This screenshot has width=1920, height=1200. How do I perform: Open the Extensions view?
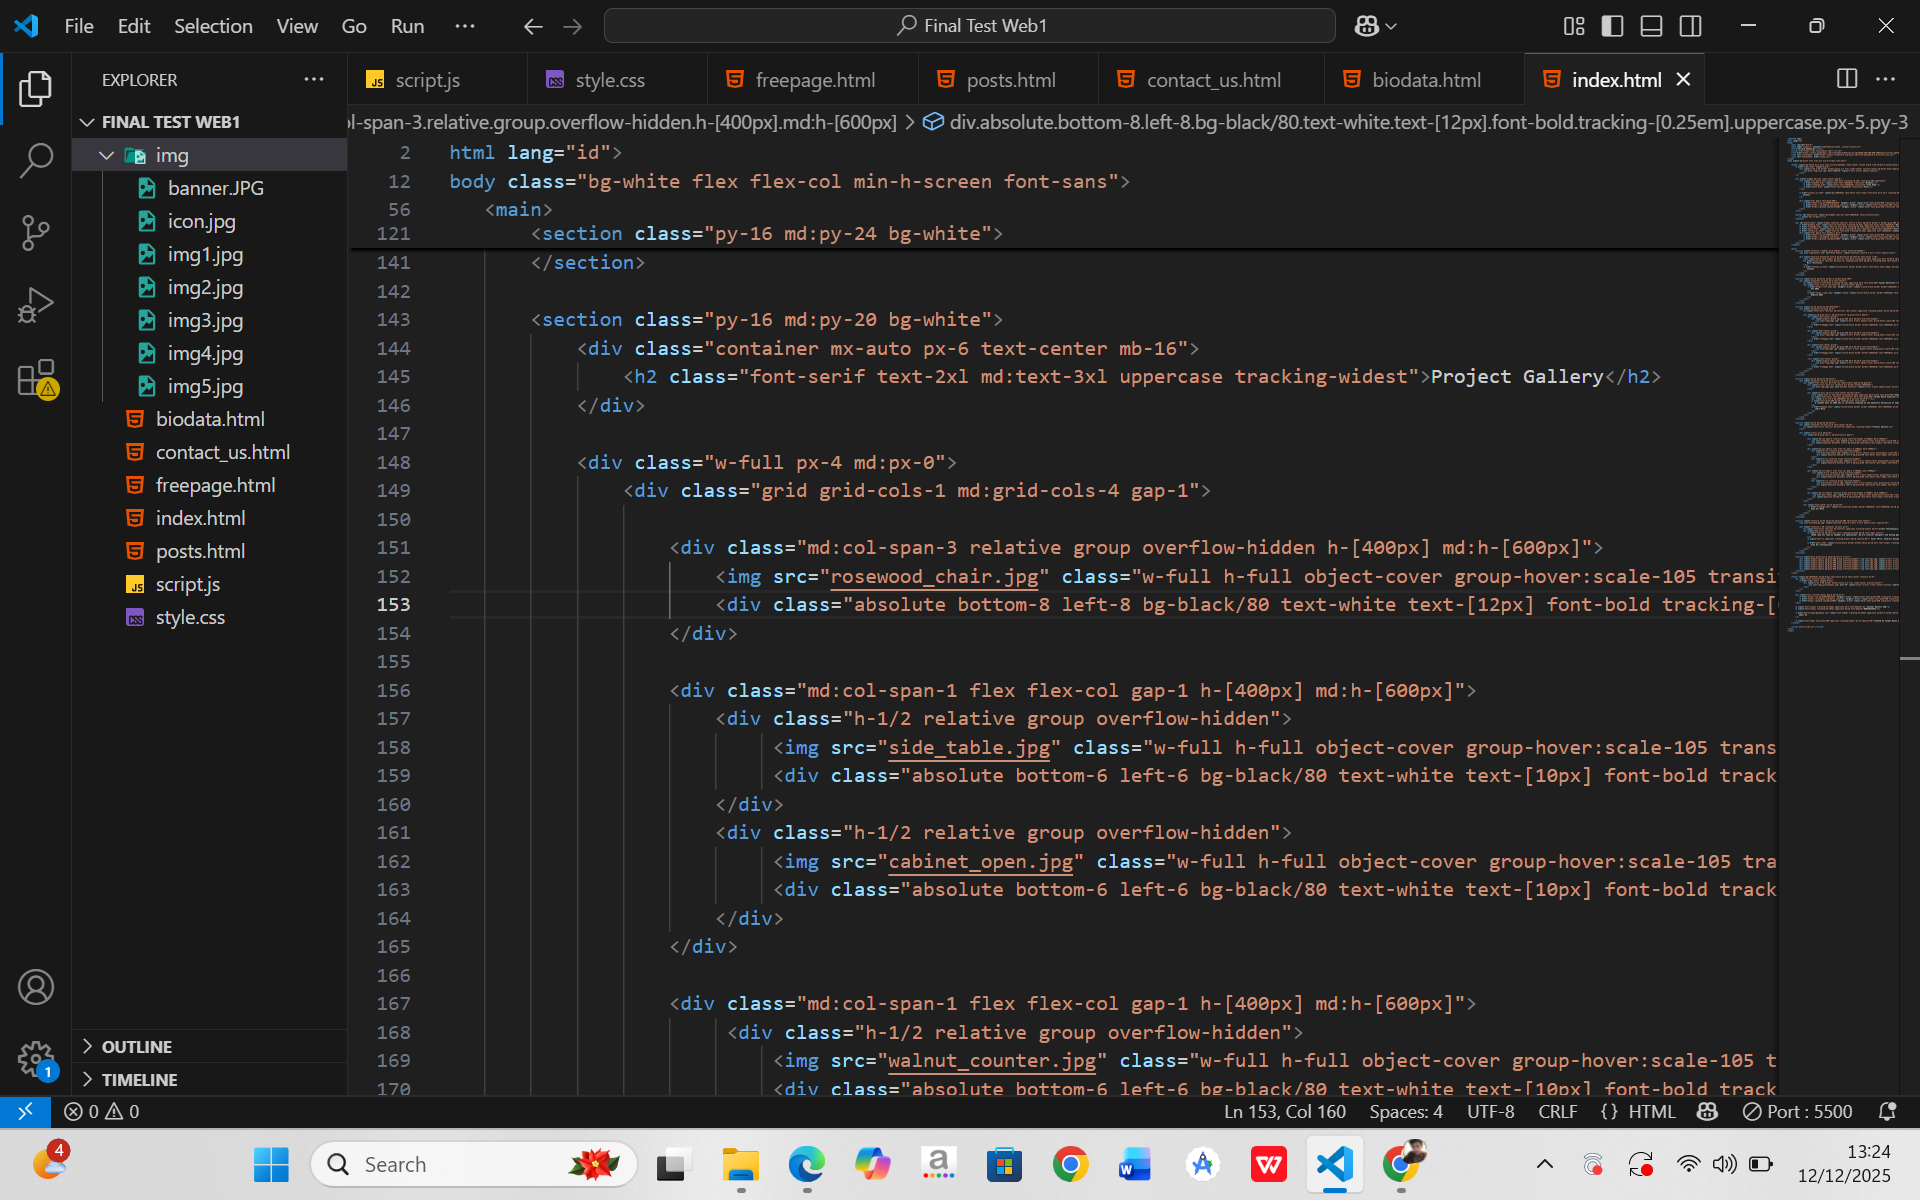(36, 379)
